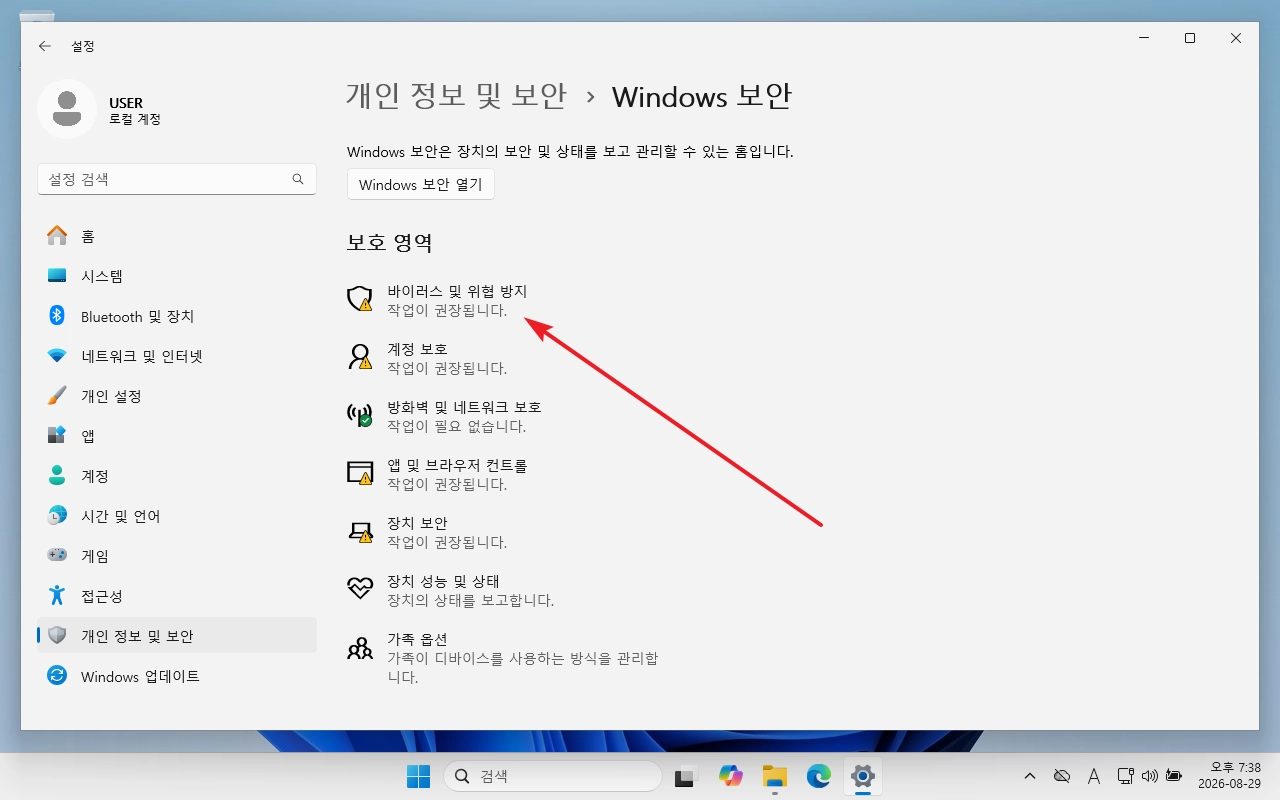The width and height of the screenshot is (1280, 800).
Task: Go to 게임 in the sidebar
Action: coord(177,556)
